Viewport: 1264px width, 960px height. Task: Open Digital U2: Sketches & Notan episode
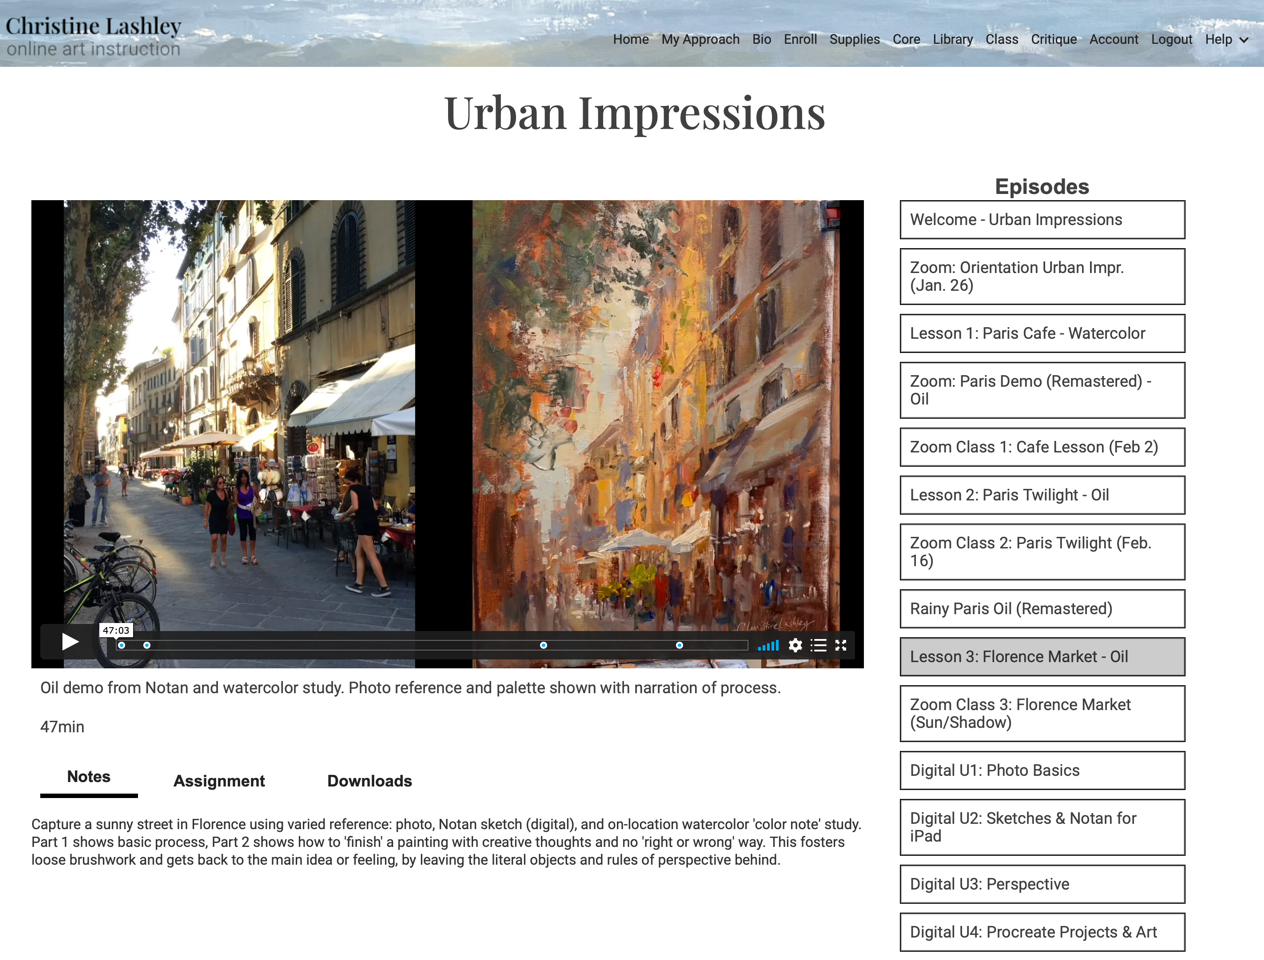click(1042, 828)
